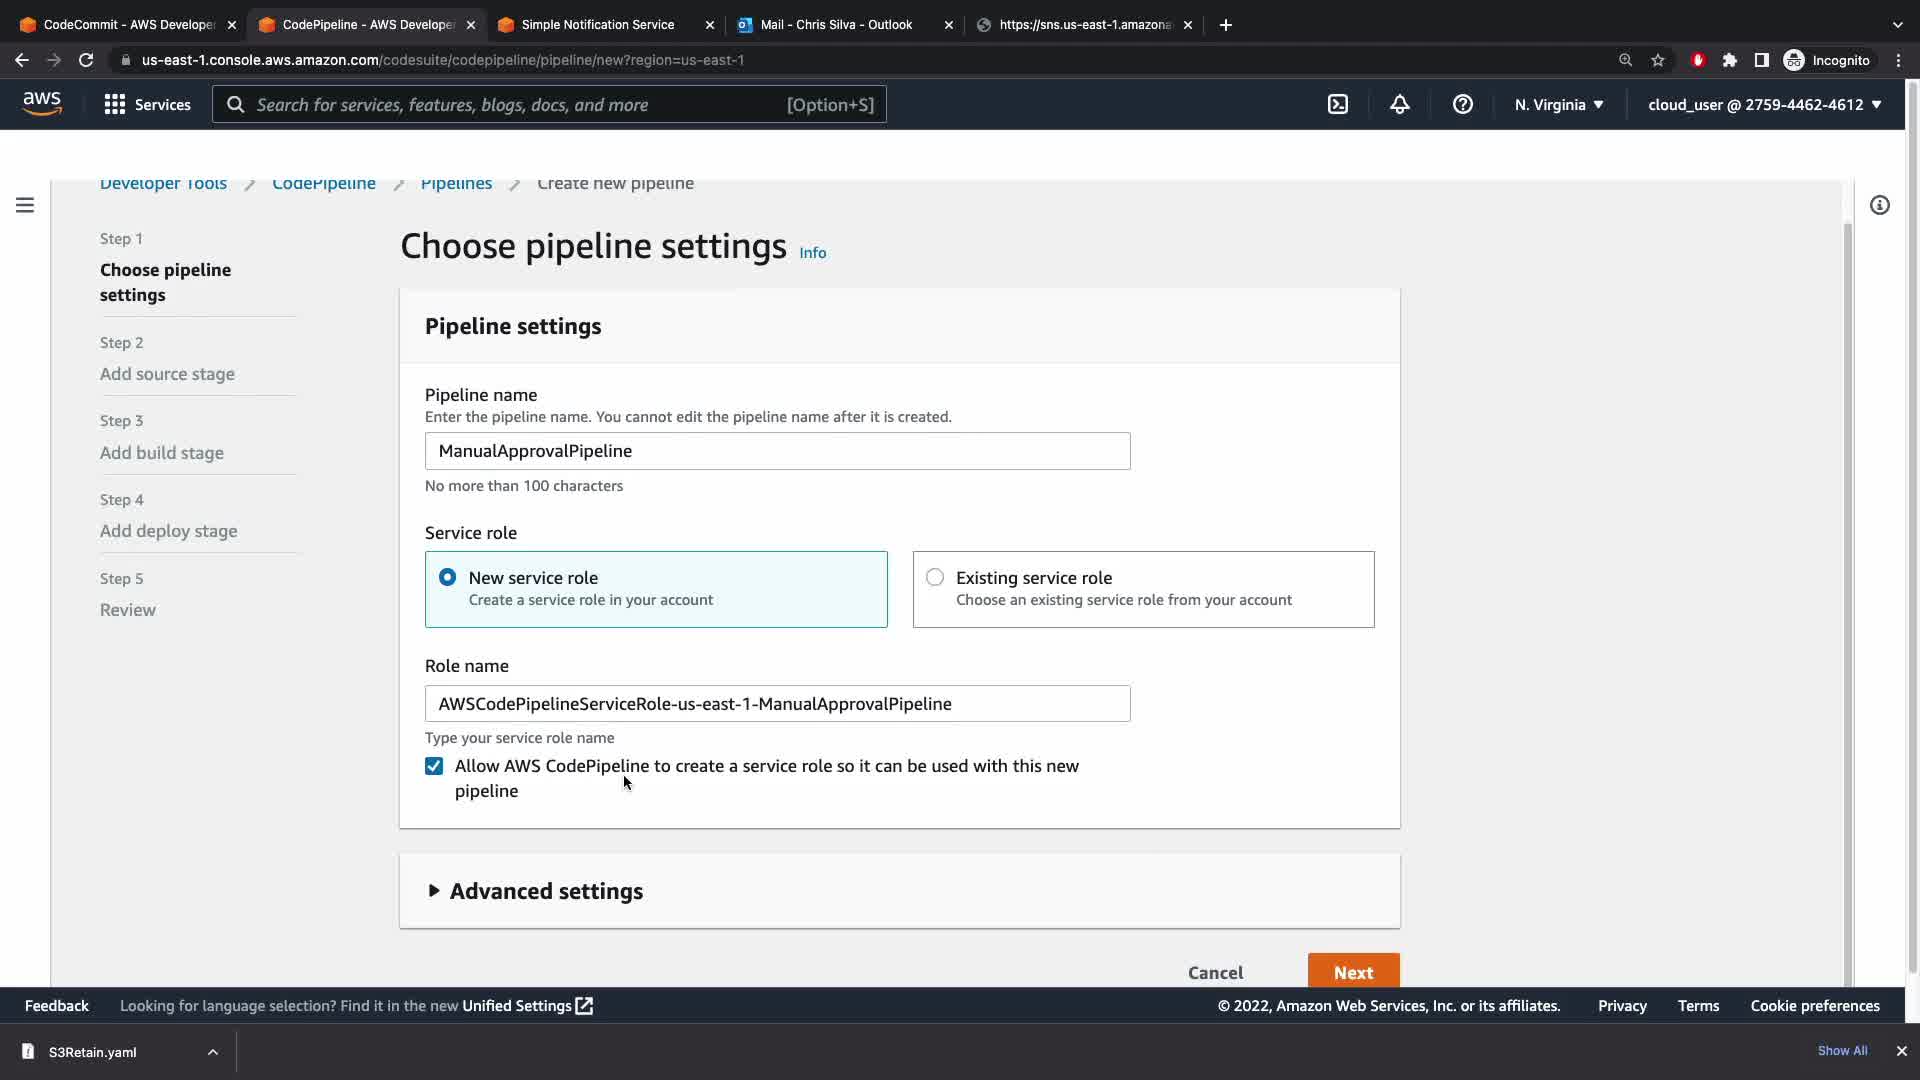Click the Cancel button
The height and width of the screenshot is (1080, 1920).
coord(1215,972)
